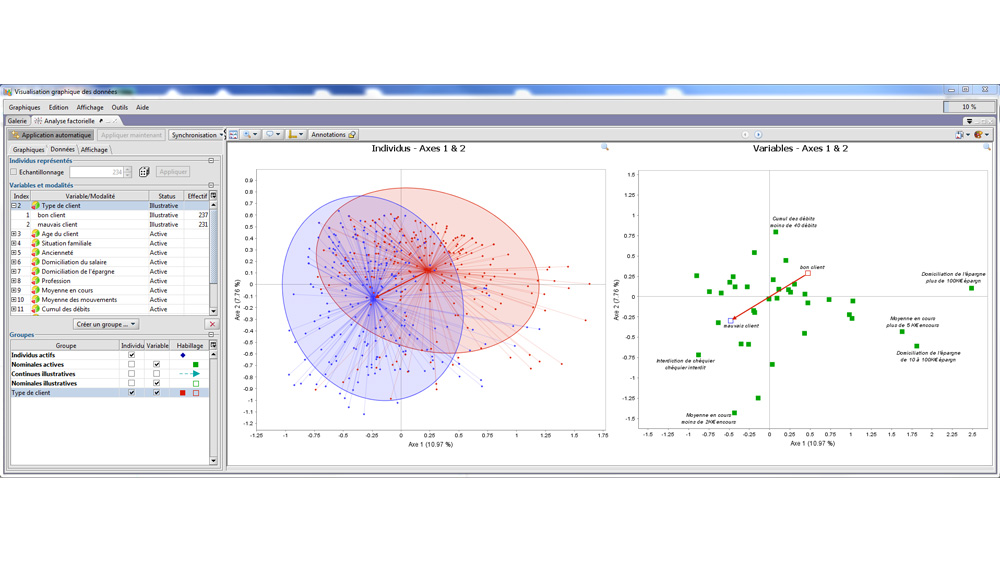The width and height of the screenshot is (1000, 562).
Task: Click the red filled square for Type de client
Action: coord(183,393)
